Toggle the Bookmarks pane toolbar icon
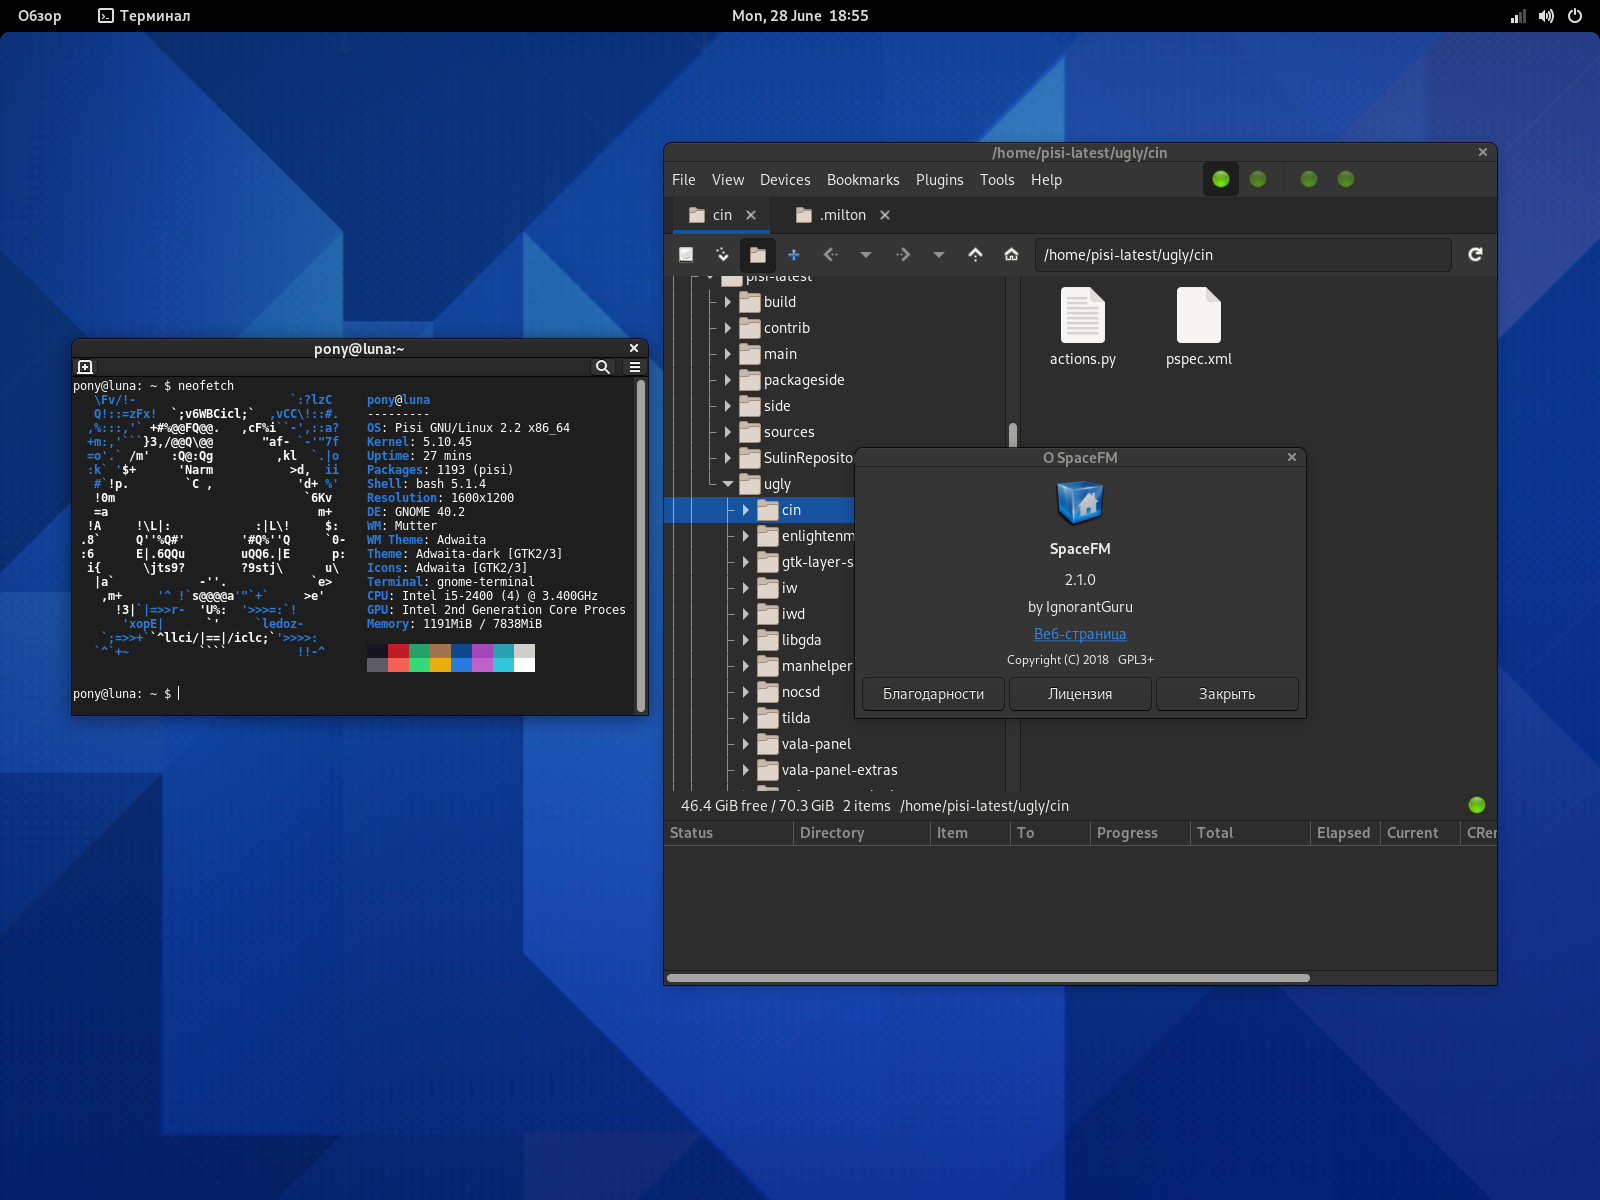The height and width of the screenshot is (1200, 1600). click(722, 255)
